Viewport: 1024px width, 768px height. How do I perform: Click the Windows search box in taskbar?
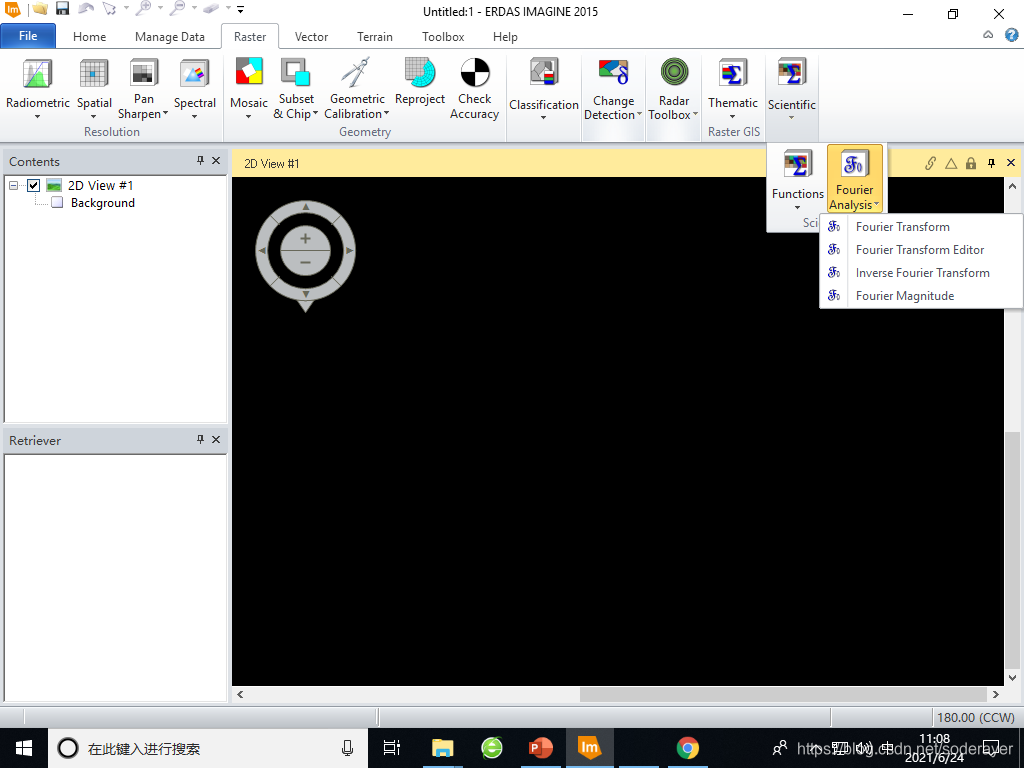(x=208, y=748)
